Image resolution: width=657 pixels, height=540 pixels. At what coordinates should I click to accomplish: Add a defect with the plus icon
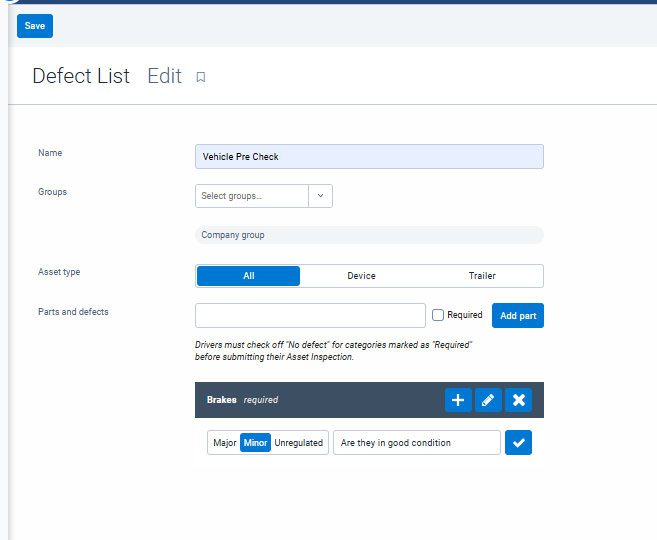click(458, 400)
